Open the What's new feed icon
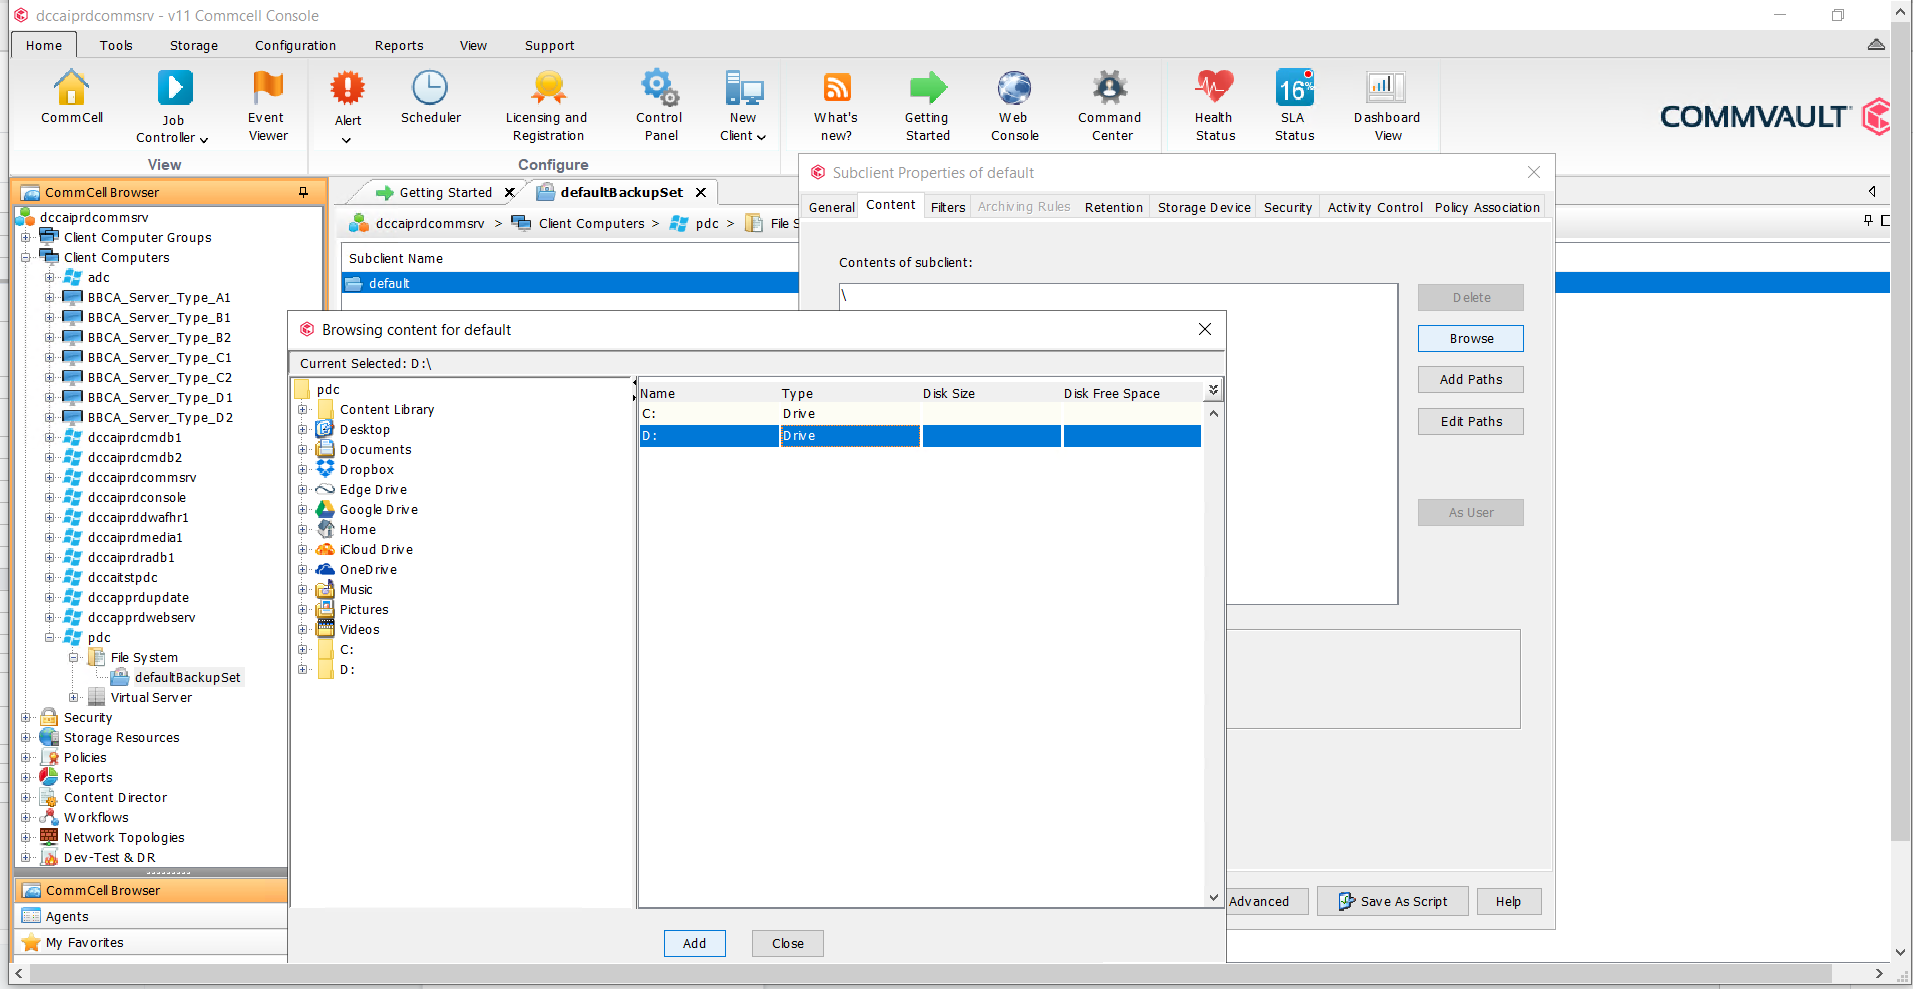The width and height of the screenshot is (1913, 989). point(836,88)
